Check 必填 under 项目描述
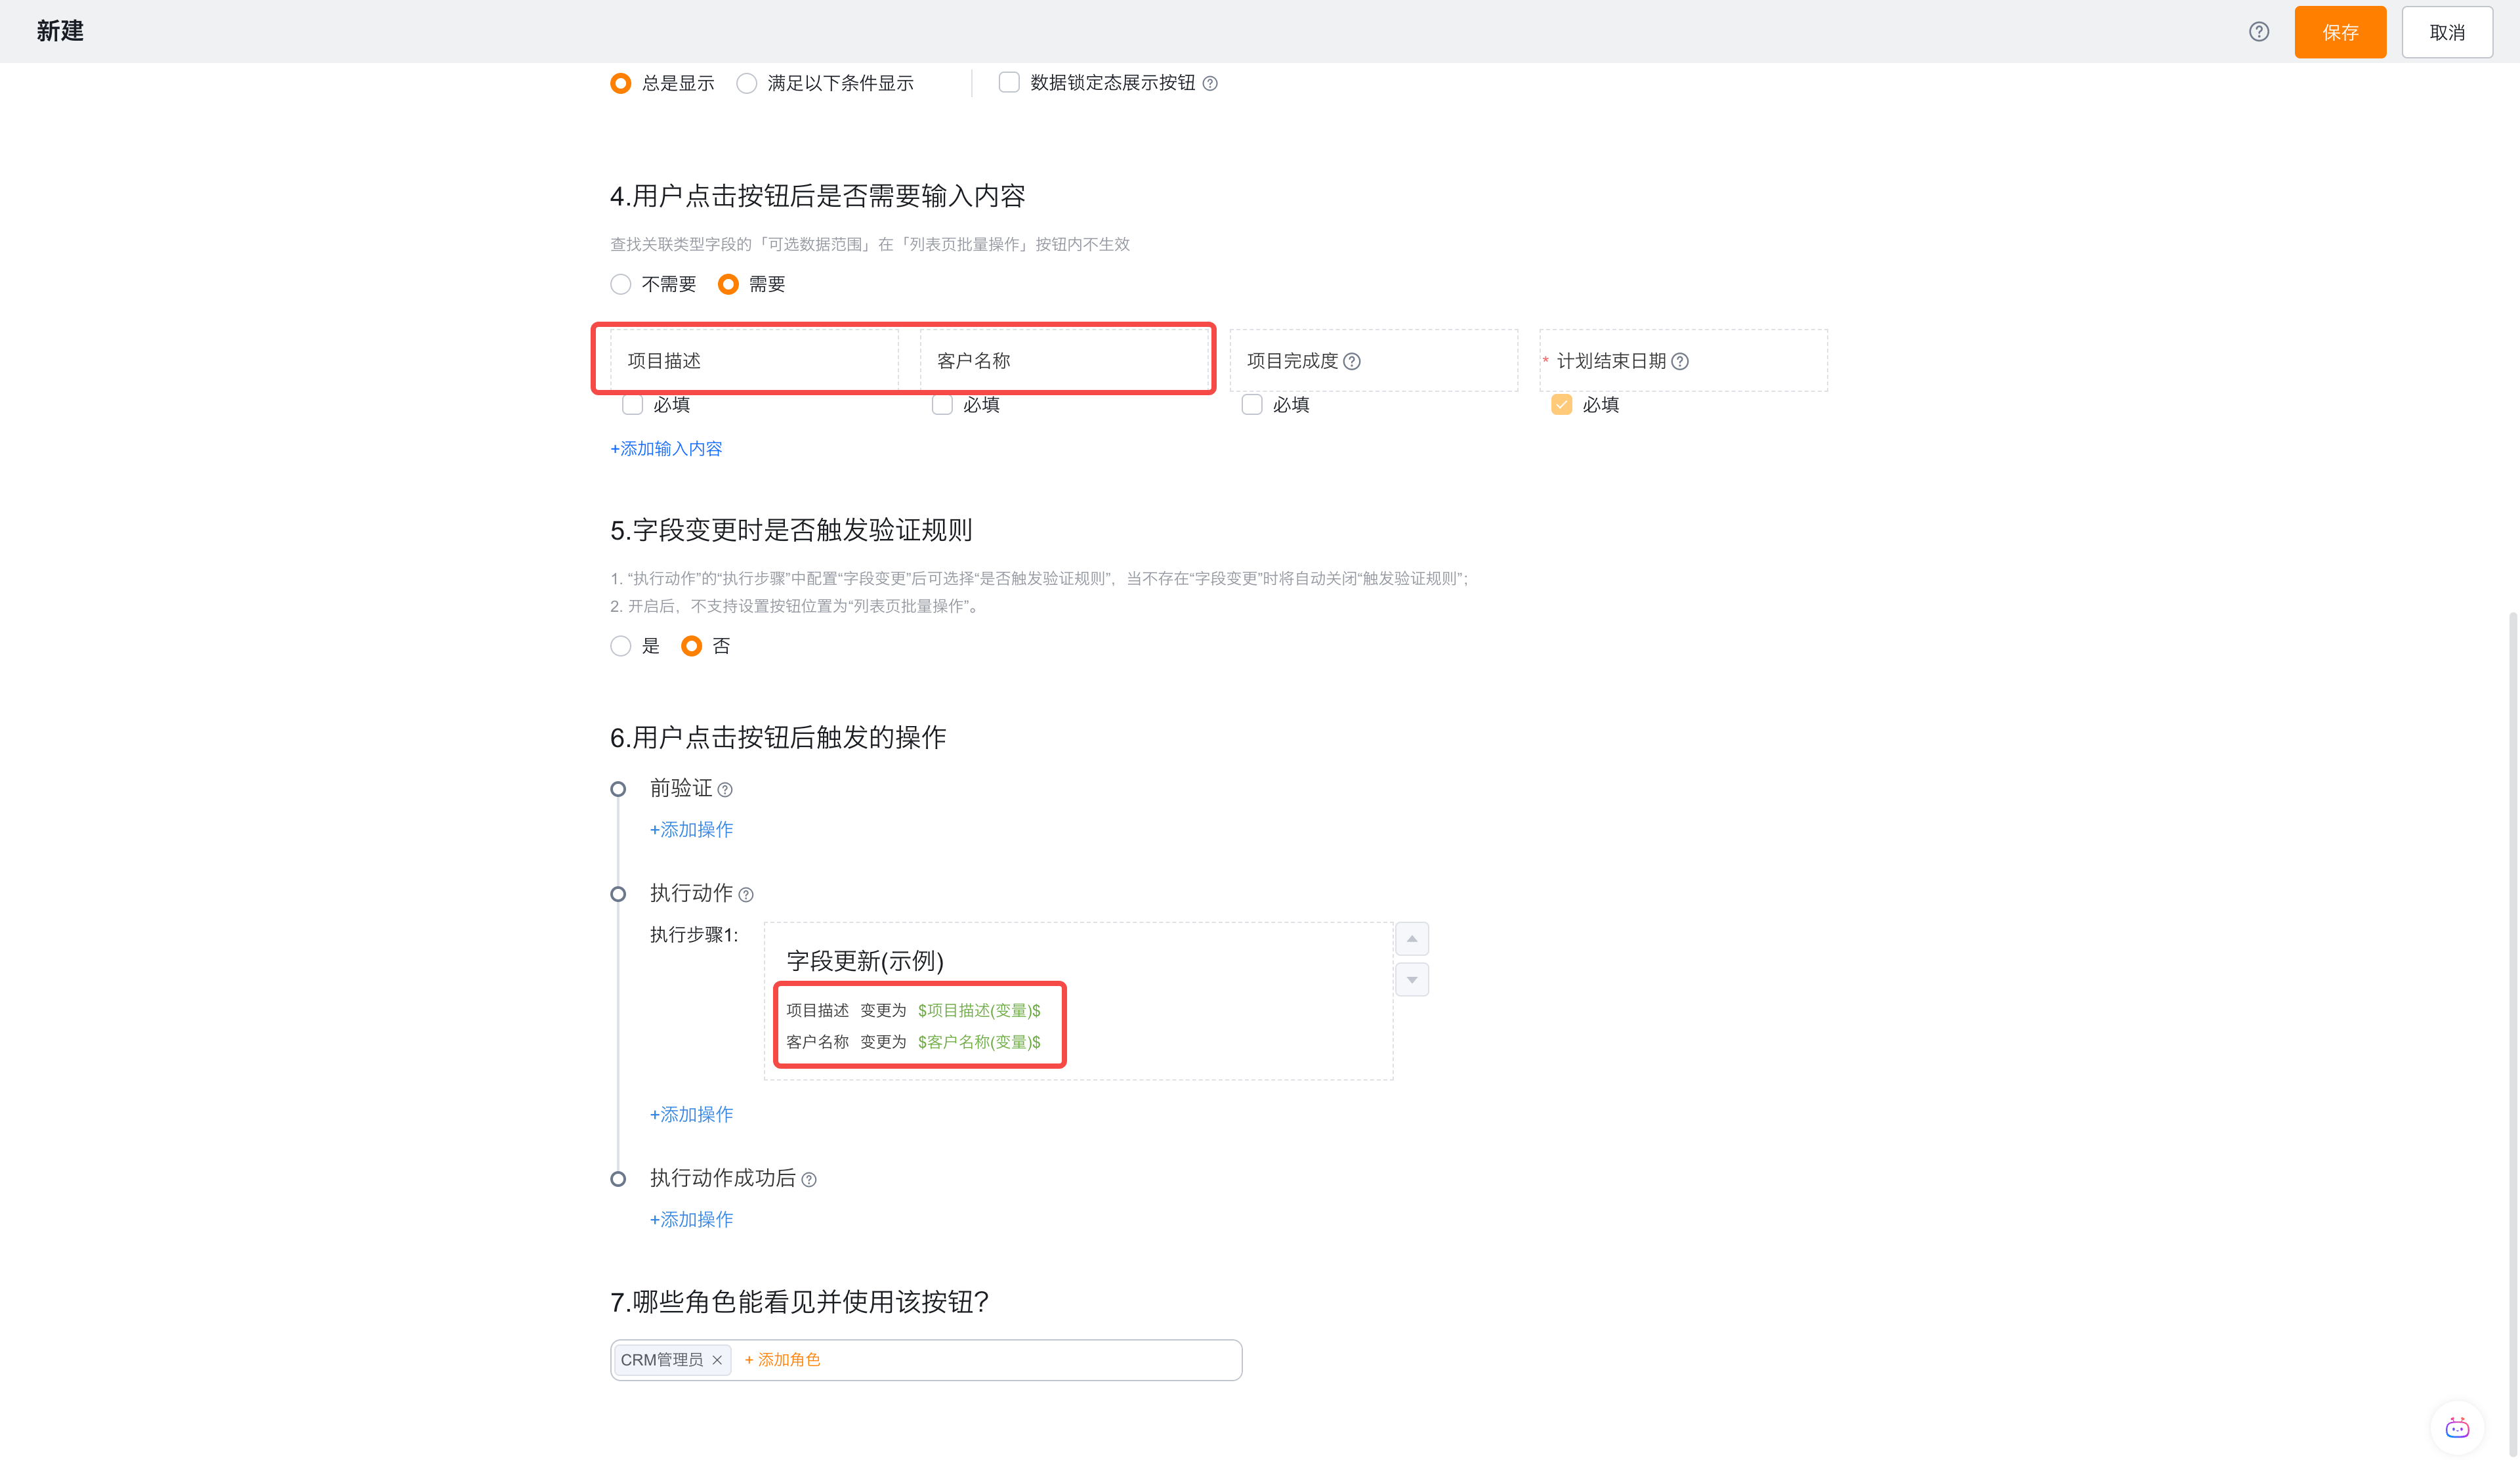2520x1460 pixels. pos(632,405)
